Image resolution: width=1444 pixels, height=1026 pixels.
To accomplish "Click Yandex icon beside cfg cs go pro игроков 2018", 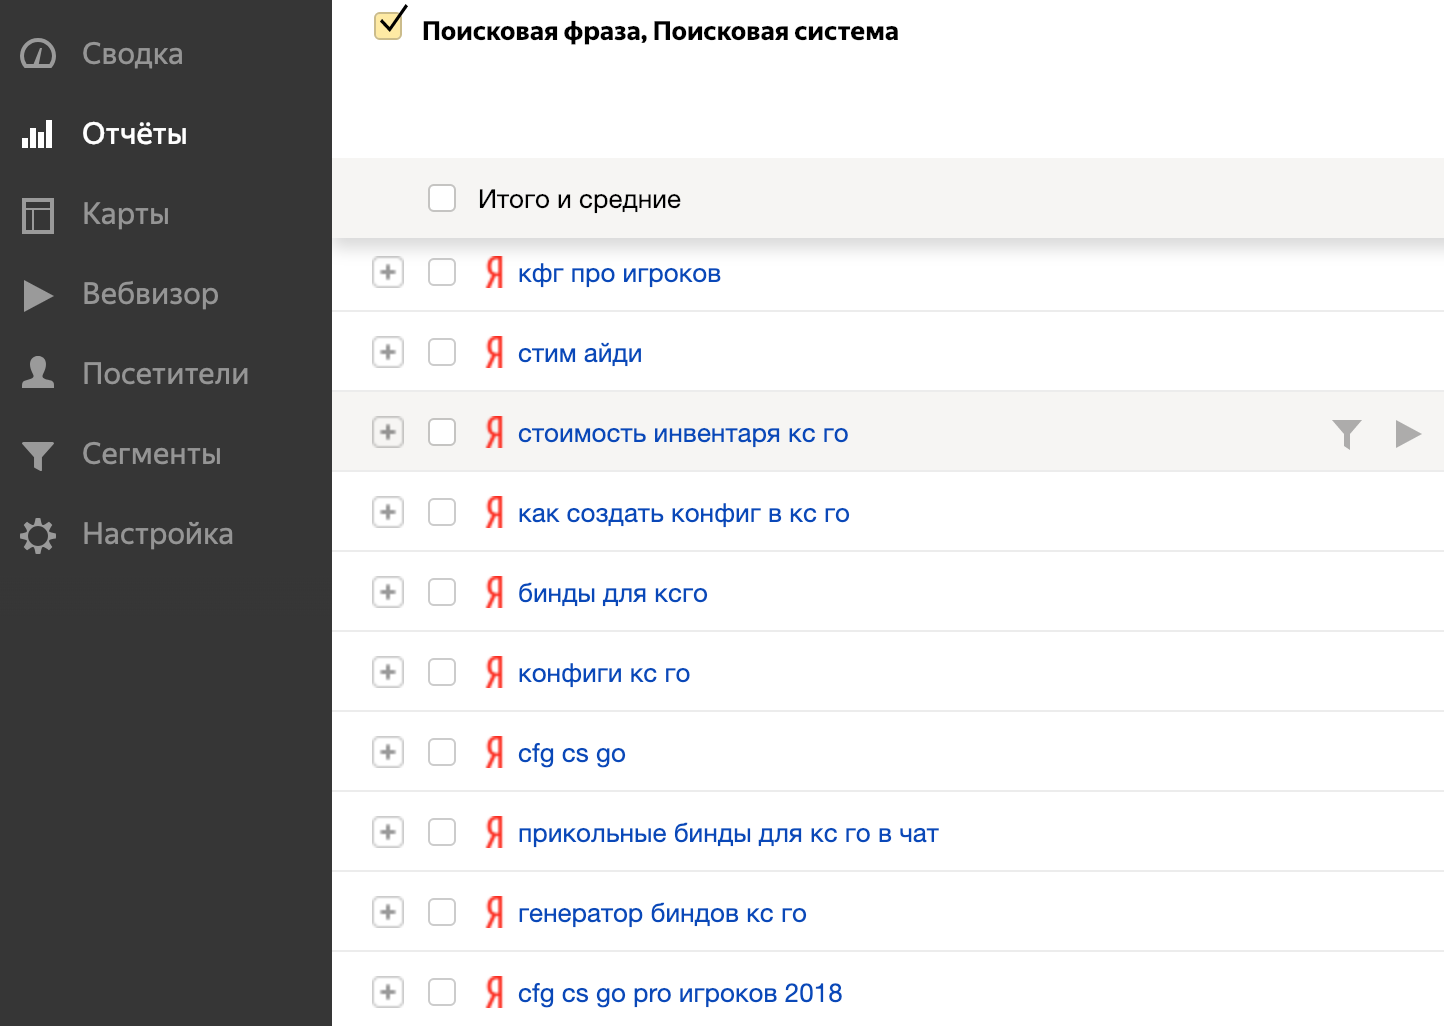I will pos(494,992).
